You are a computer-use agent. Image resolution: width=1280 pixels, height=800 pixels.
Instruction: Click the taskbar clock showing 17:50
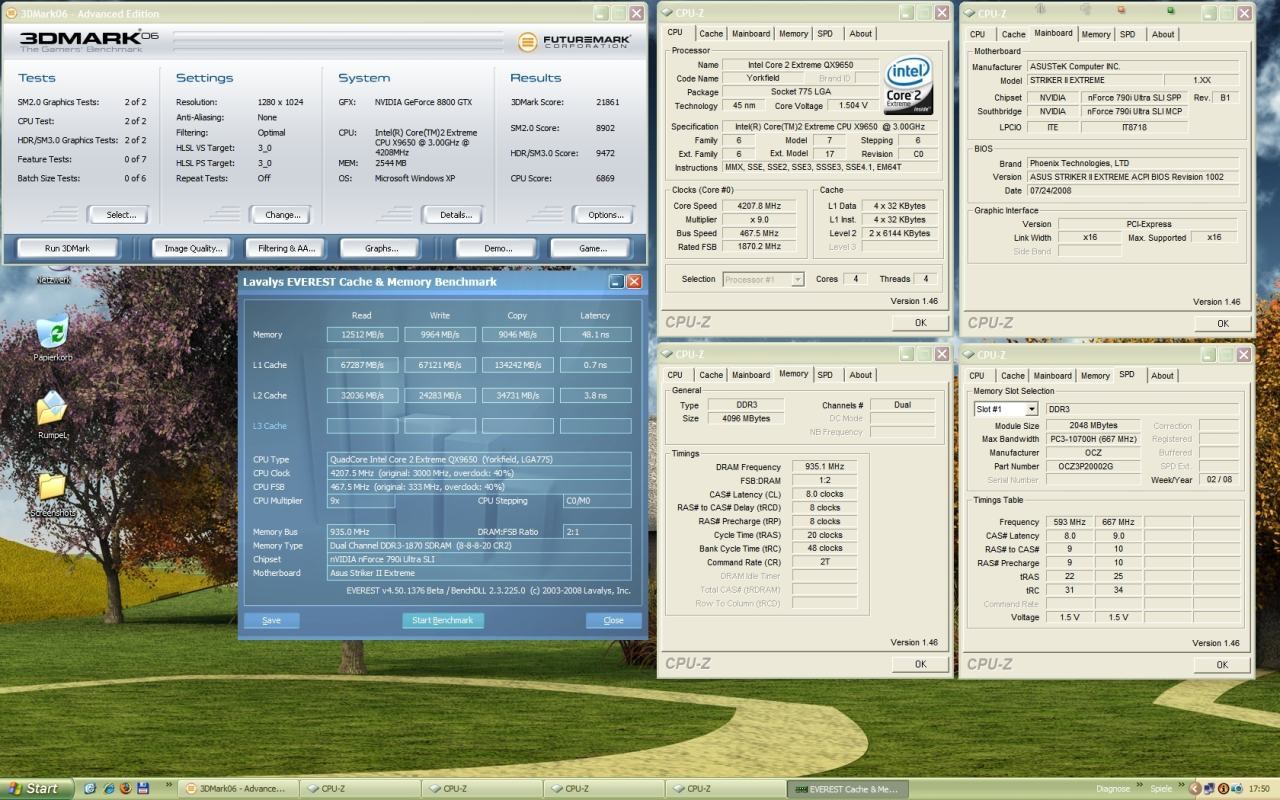(x=1259, y=788)
